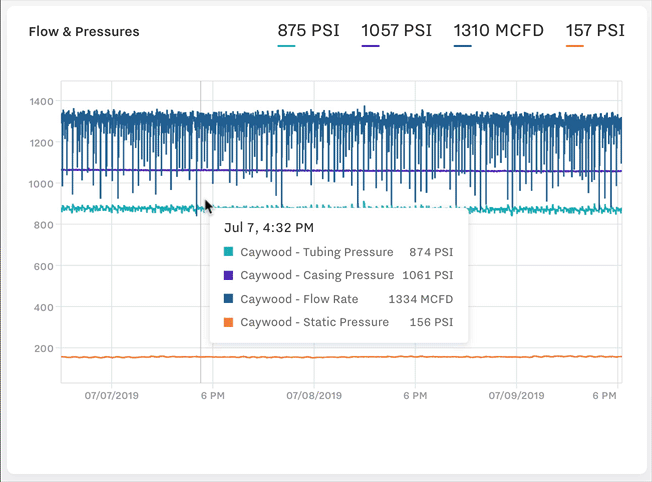
Task: Click the 874 PSI value in tooltip
Action: click(x=431, y=252)
